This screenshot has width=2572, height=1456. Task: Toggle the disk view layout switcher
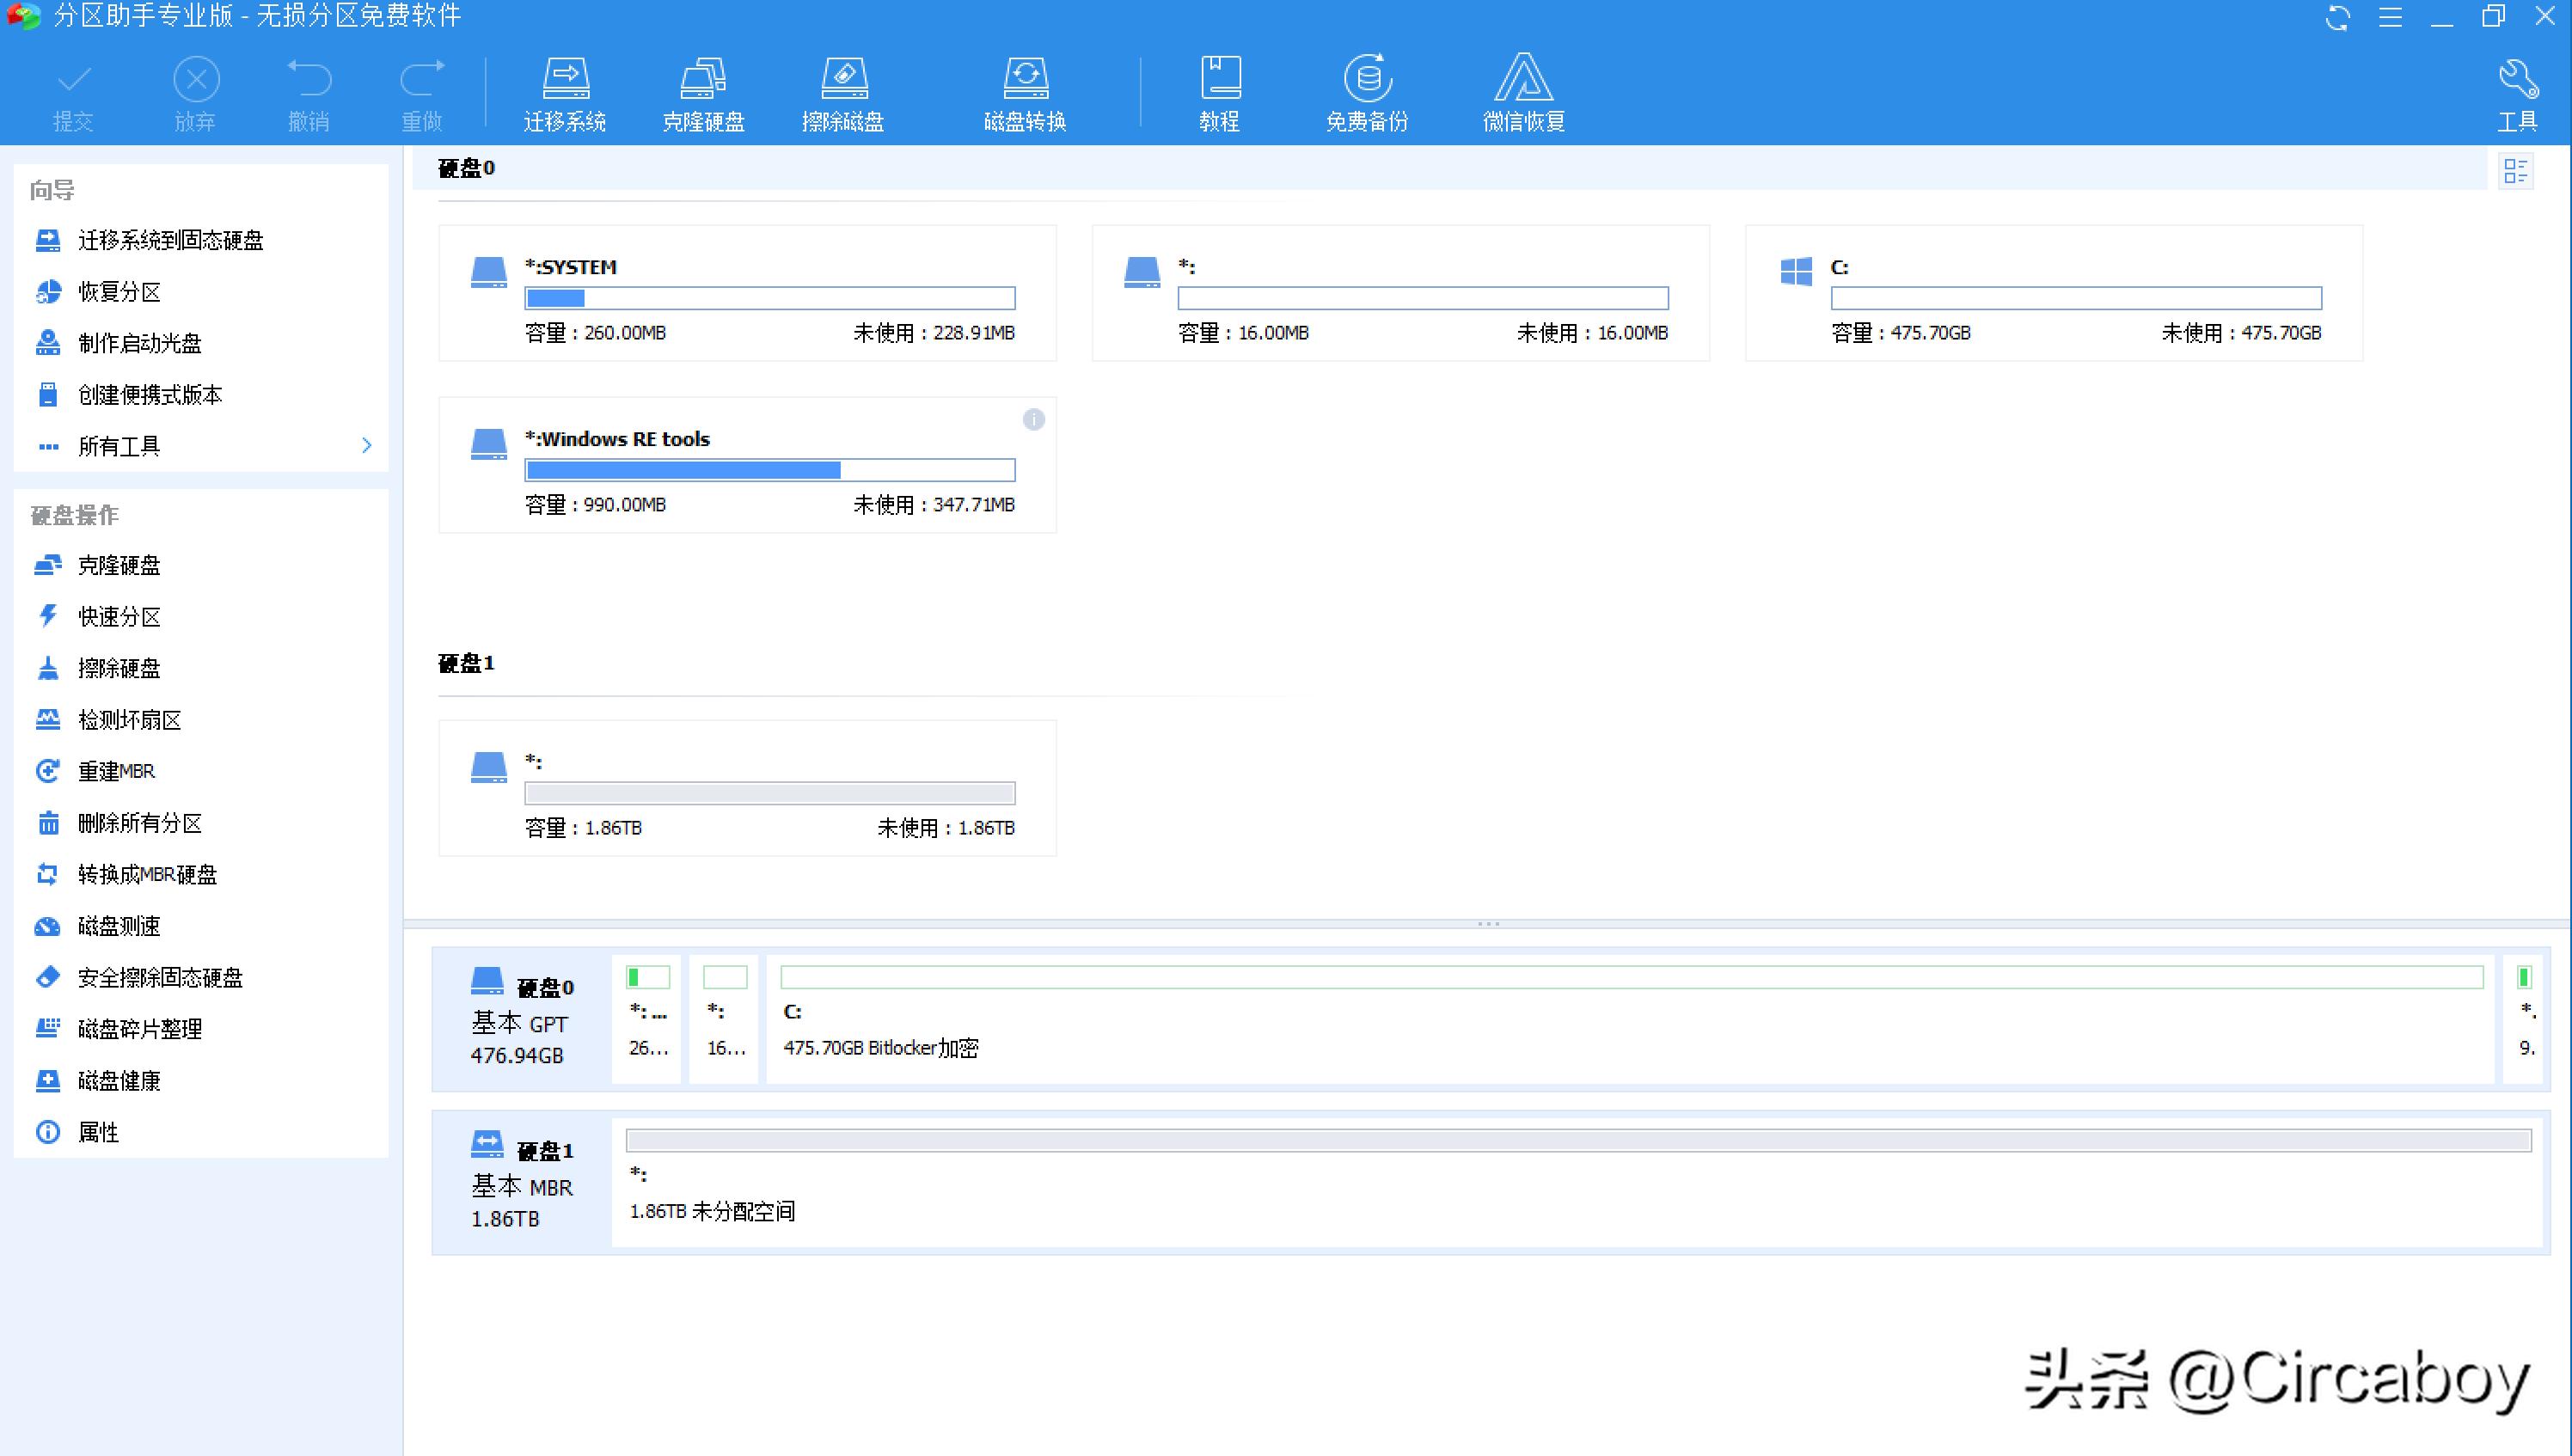click(2518, 170)
